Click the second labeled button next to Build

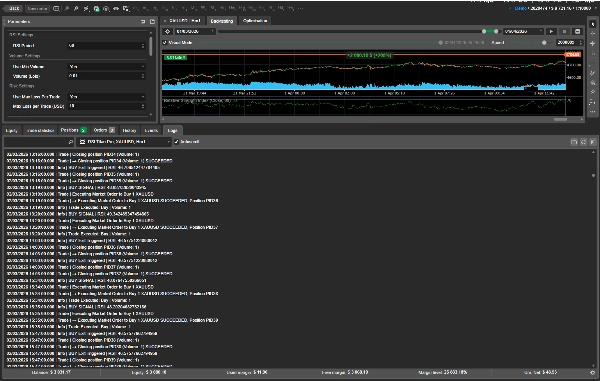click(x=37, y=8)
